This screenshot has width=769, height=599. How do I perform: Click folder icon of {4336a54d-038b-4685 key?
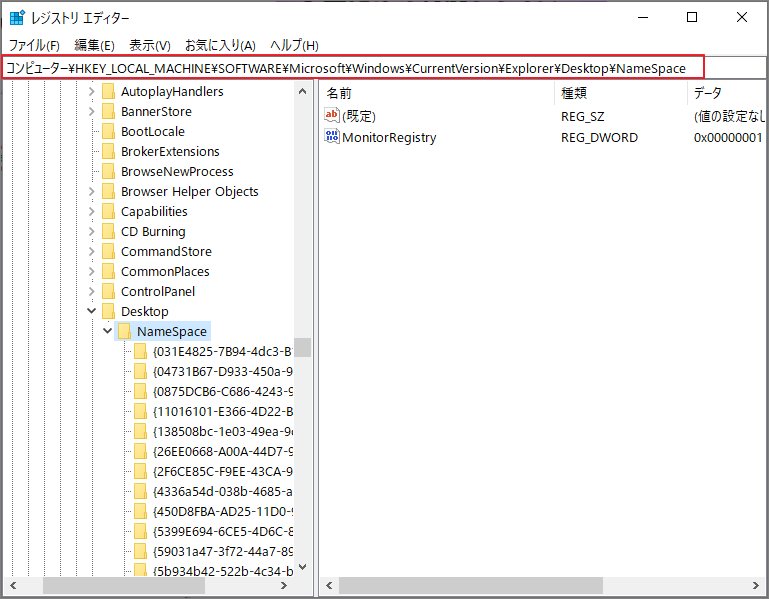[x=140, y=492]
